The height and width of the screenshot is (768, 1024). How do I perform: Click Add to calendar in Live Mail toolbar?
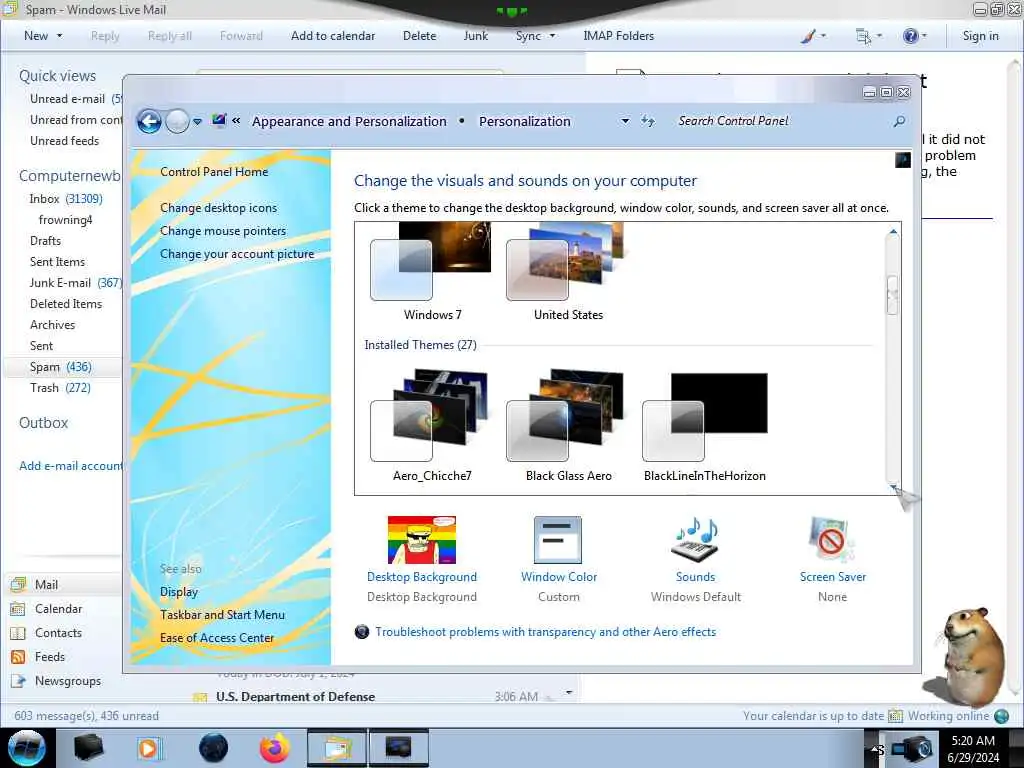click(x=332, y=36)
